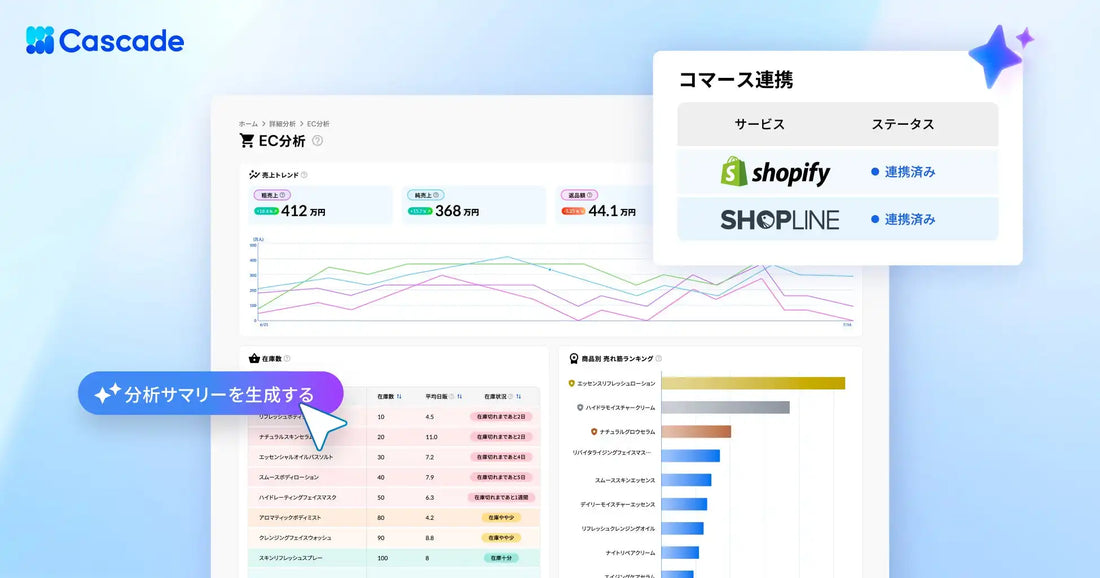
Task: Click リバイタライジングフェイスマス ranking label
Action: tap(612, 452)
